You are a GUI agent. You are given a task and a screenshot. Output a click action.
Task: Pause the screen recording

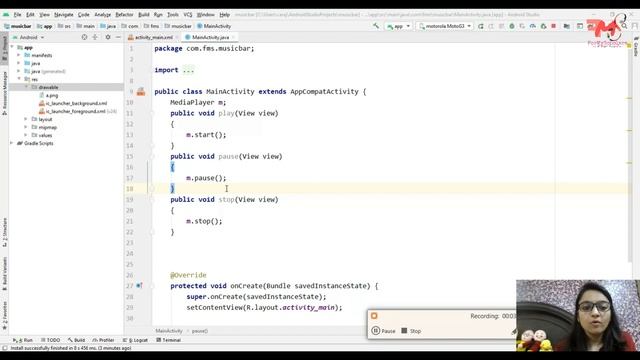coord(384,331)
